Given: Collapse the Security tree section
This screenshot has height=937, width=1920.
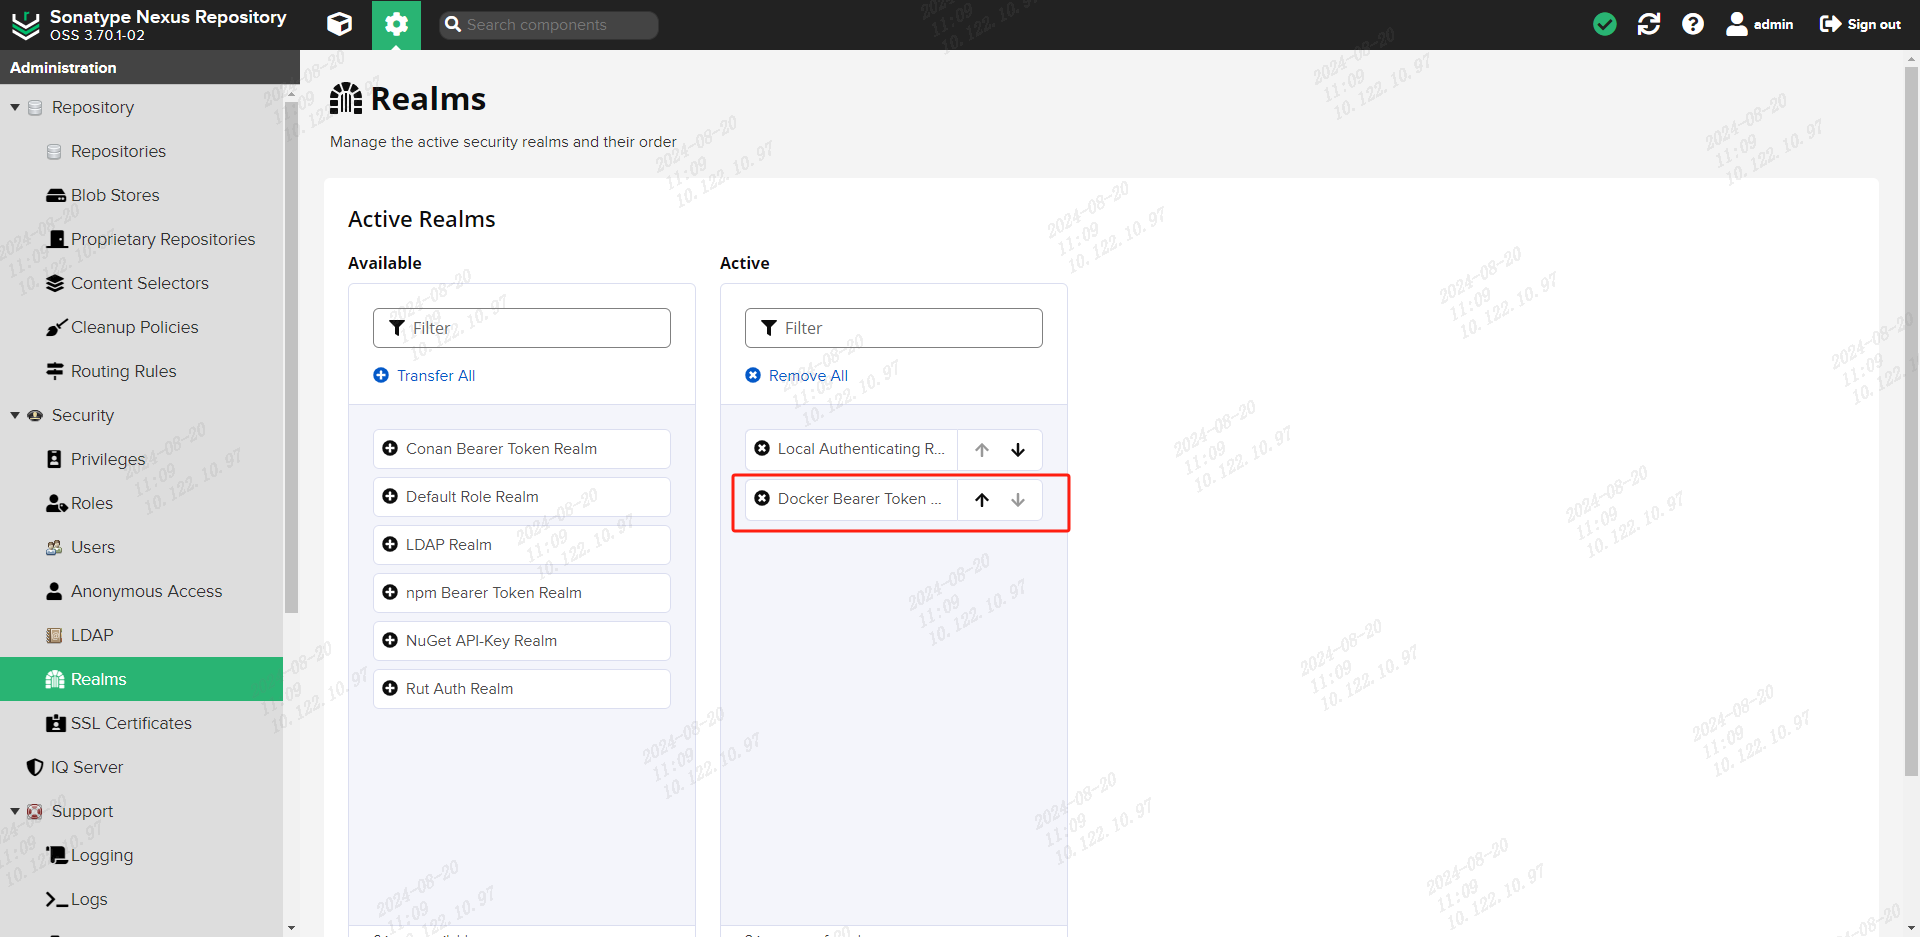Looking at the screenshot, I should [15, 415].
